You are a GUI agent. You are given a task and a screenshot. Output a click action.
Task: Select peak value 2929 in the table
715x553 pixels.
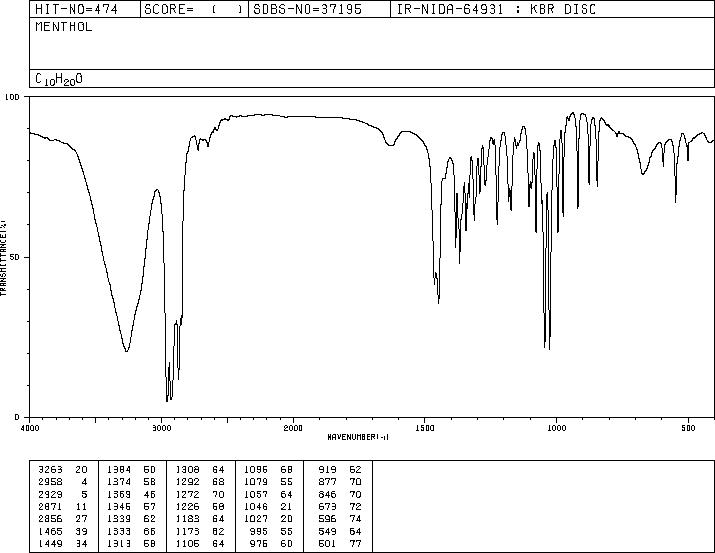[50, 494]
